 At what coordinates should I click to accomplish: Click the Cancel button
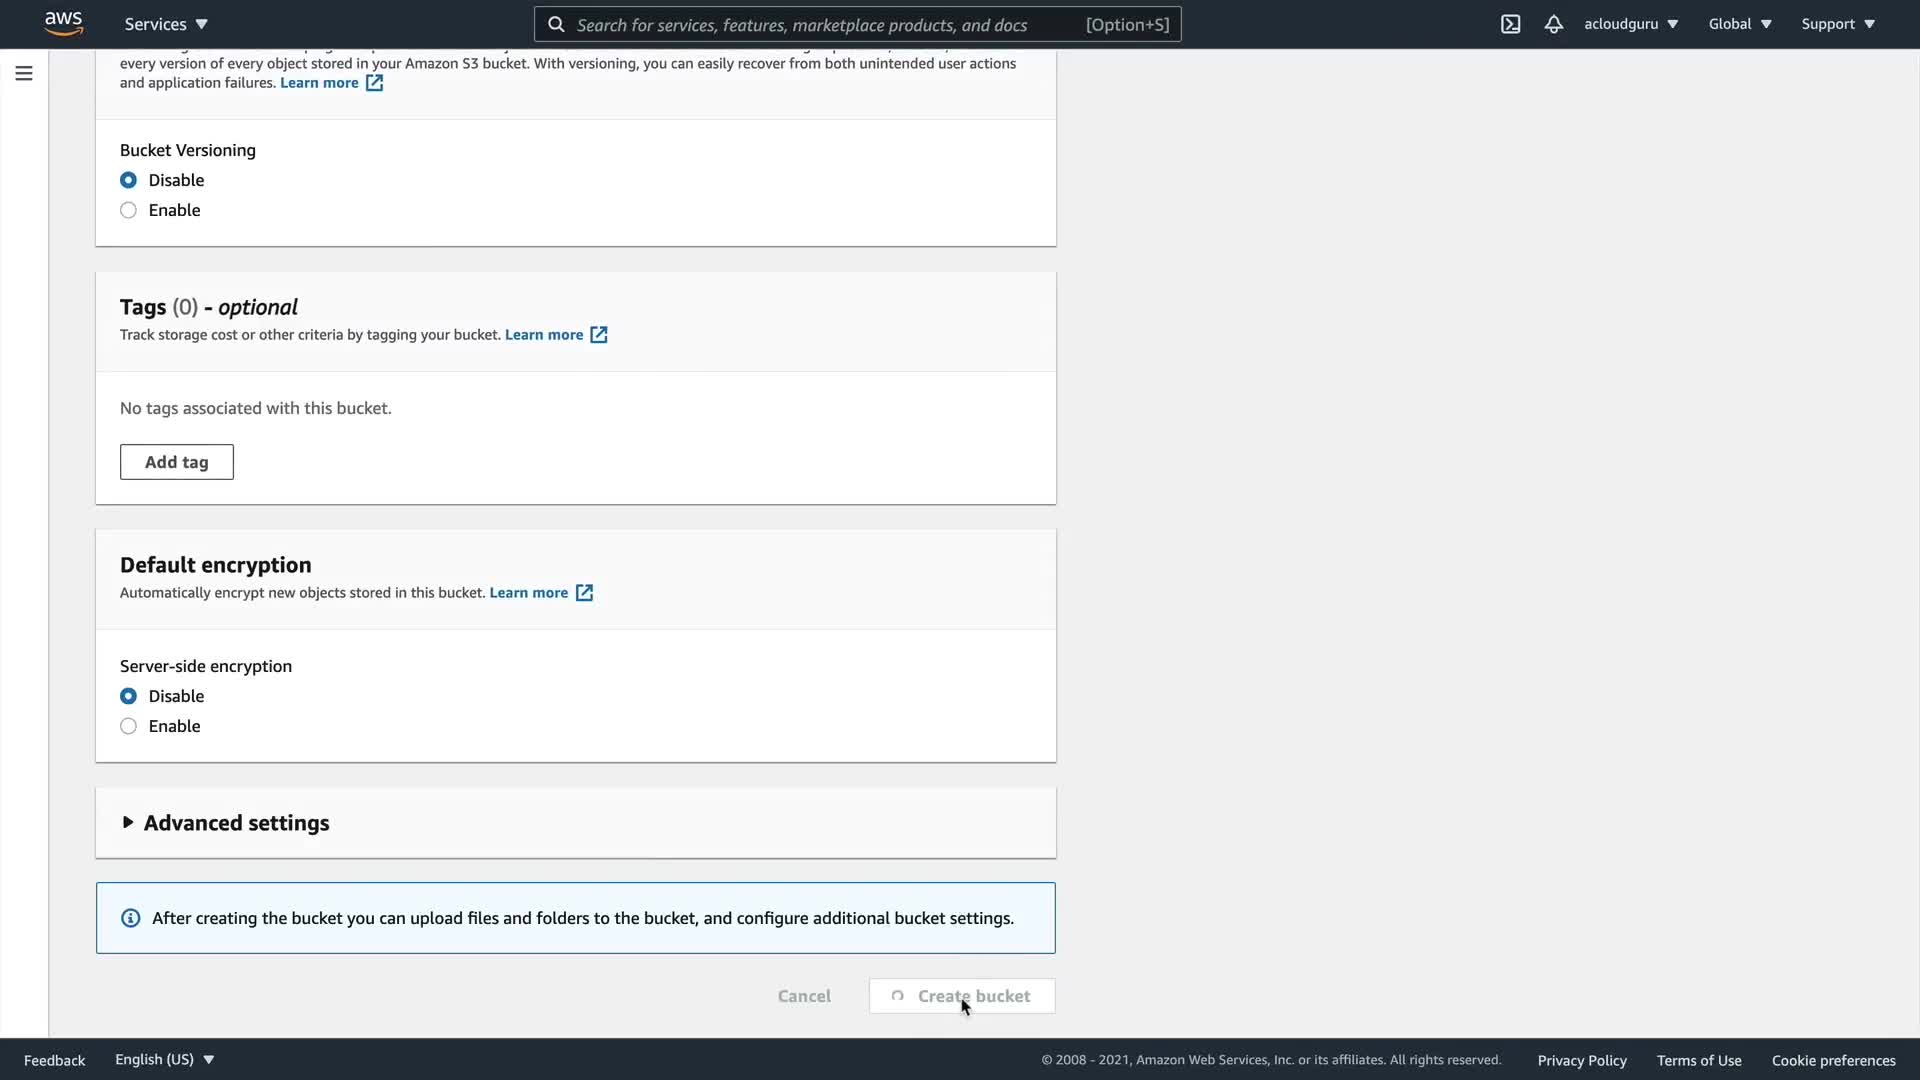tap(804, 996)
